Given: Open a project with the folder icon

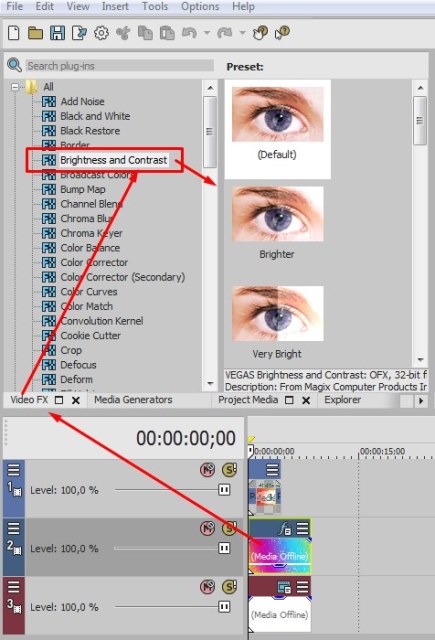Looking at the screenshot, I should coord(36,33).
